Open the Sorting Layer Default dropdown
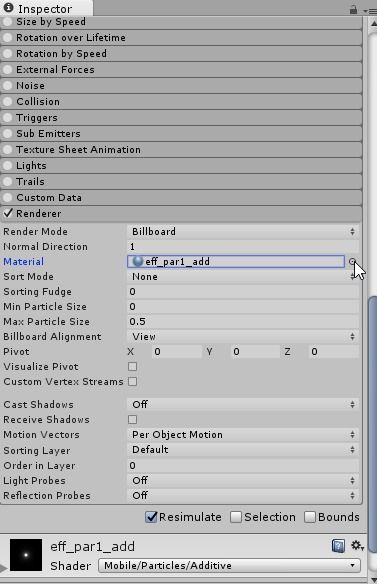The height and width of the screenshot is (584, 377). pyautogui.click(x=243, y=450)
